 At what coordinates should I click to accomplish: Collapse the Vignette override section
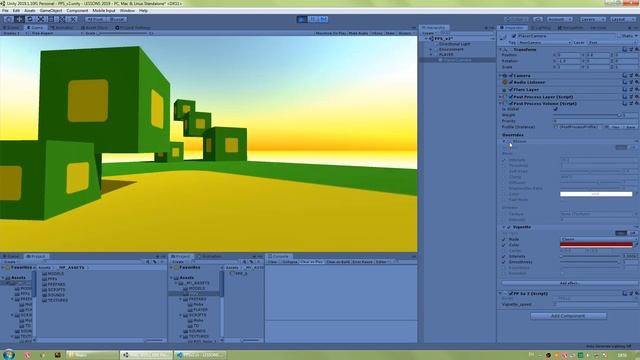point(504,227)
